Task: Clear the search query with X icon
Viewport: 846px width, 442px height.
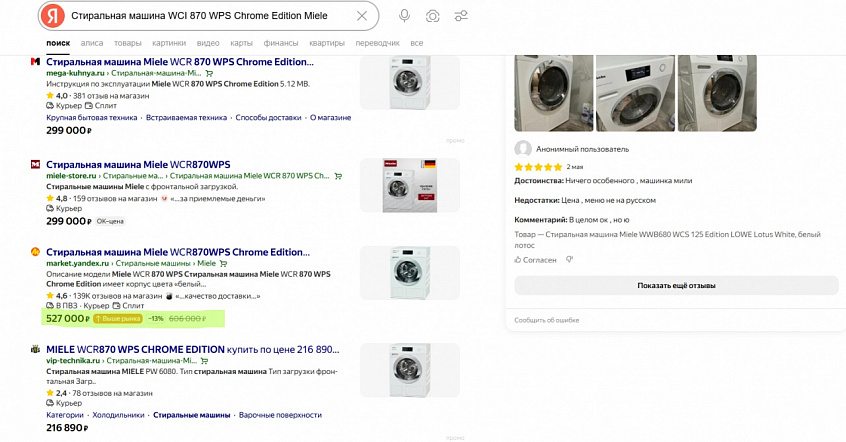Action: point(362,16)
